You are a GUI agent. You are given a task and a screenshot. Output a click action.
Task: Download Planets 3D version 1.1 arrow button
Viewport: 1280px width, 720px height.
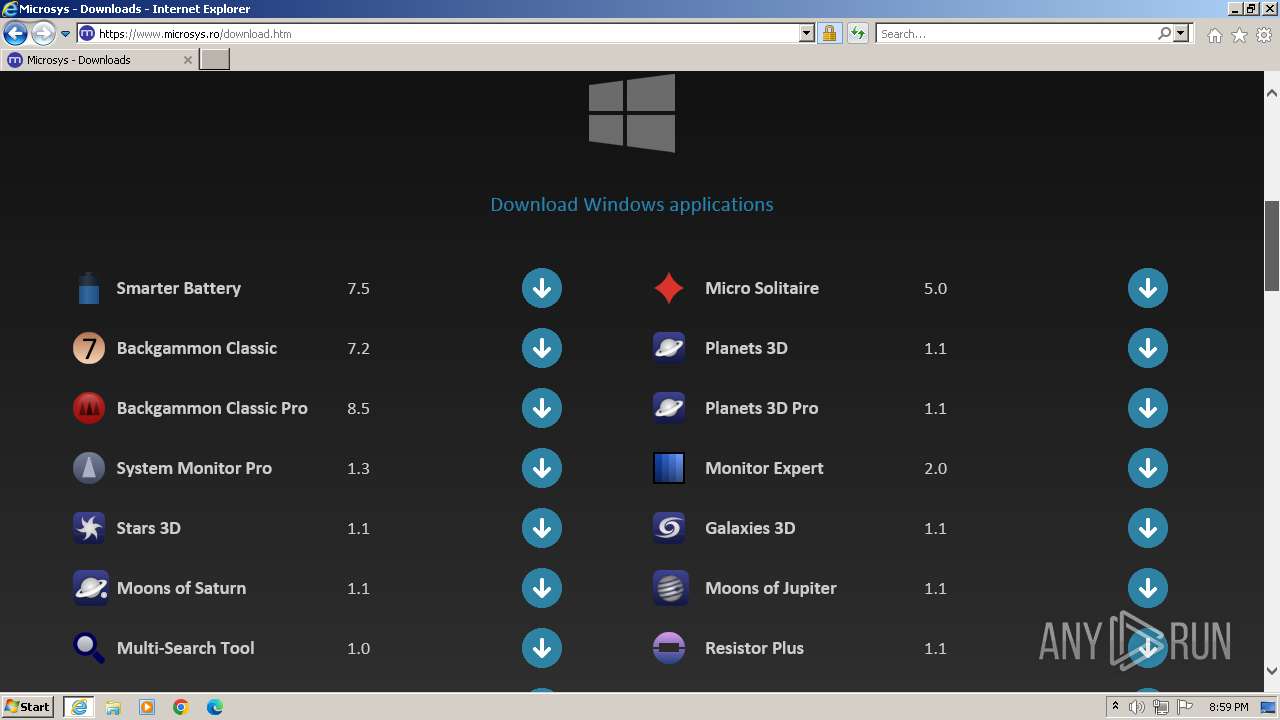pos(1148,348)
